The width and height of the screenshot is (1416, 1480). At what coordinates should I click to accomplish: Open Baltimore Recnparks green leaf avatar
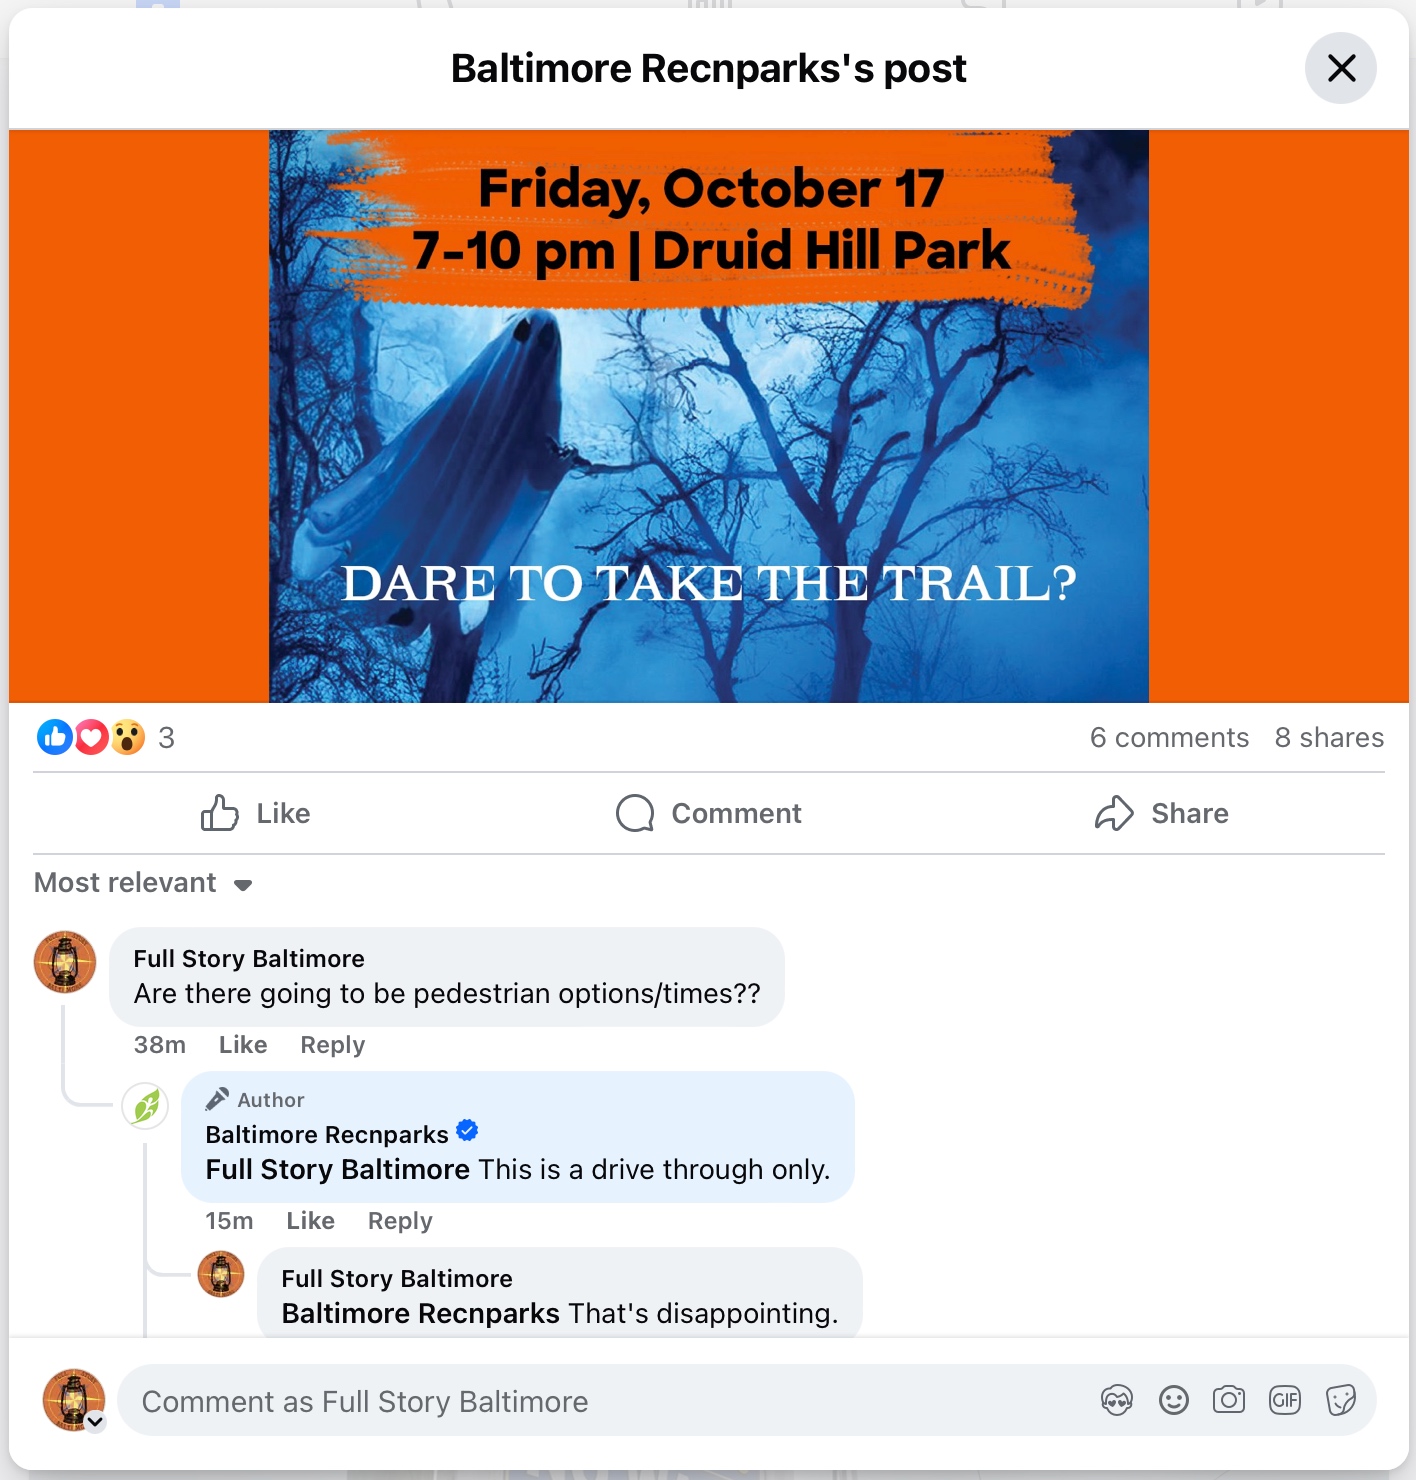(x=146, y=1107)
